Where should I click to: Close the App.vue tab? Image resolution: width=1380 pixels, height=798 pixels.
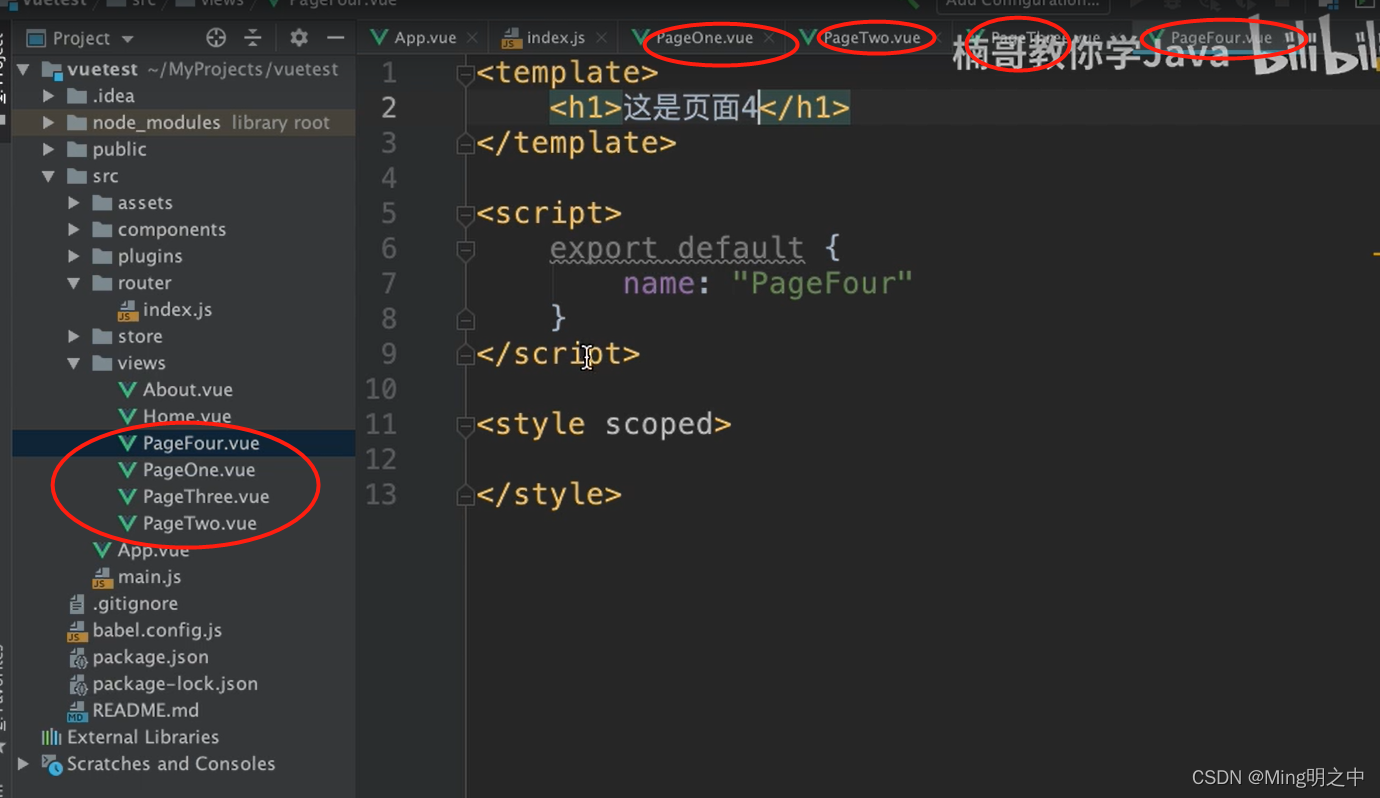click(472, 38)
